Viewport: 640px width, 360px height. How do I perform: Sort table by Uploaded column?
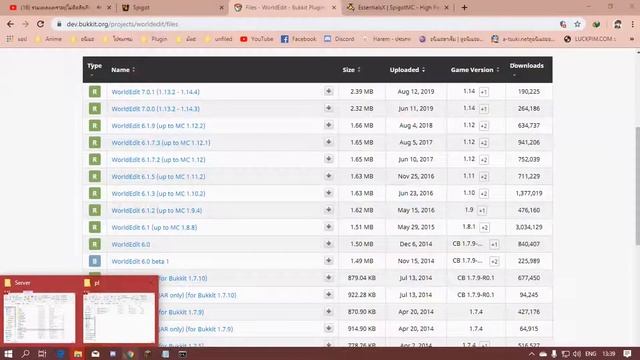click(407, 70)
